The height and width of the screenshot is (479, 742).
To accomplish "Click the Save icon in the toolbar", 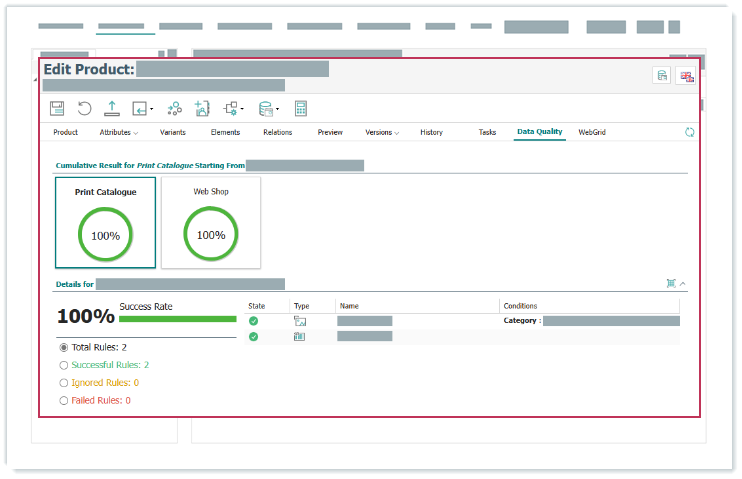I will click(57, 108).
